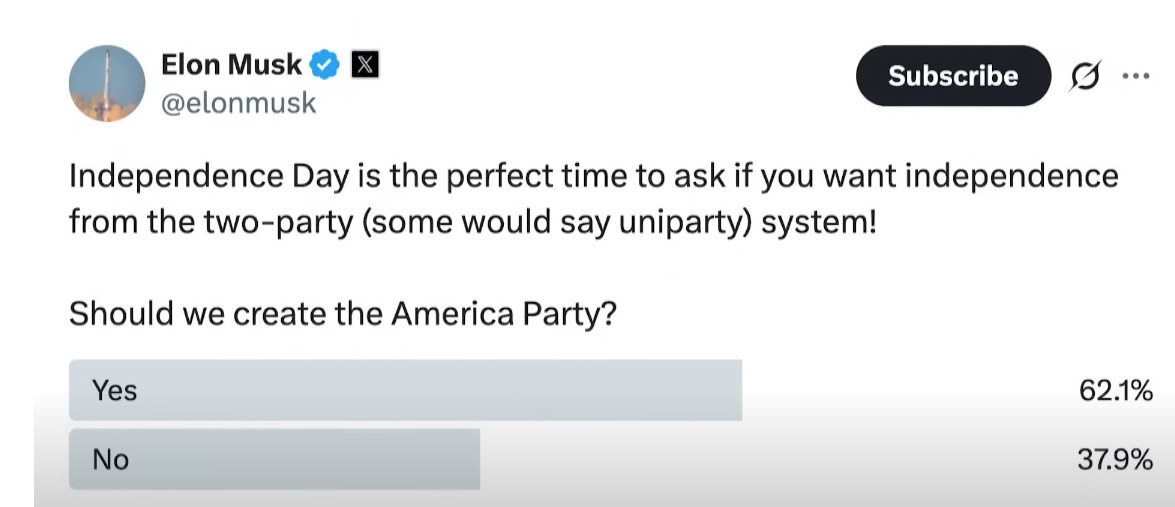Click the Elon Musk display name
1175x507 pixels.
coord(231,65)
